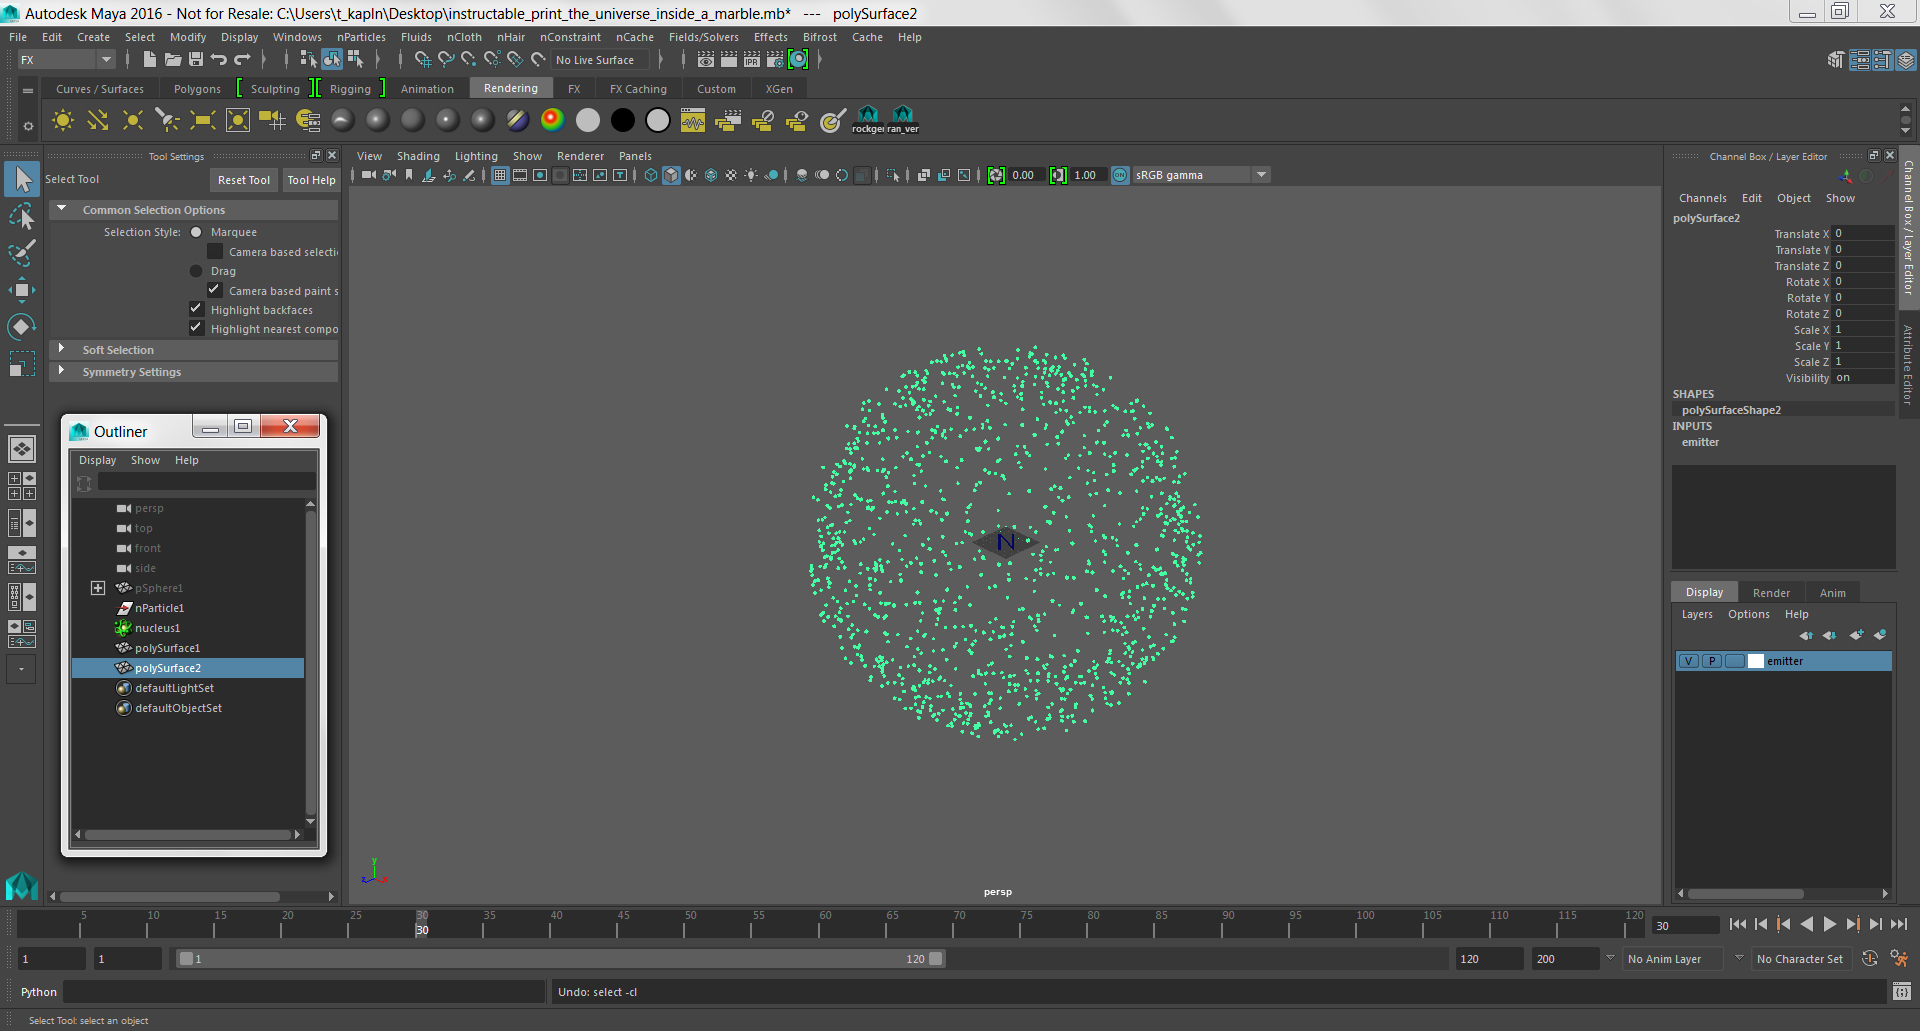Image resolution: width=1920 pixels, height=1031 pixels.
Task: Toggle color management ON button in viewport
Action: click(1120, 175)
